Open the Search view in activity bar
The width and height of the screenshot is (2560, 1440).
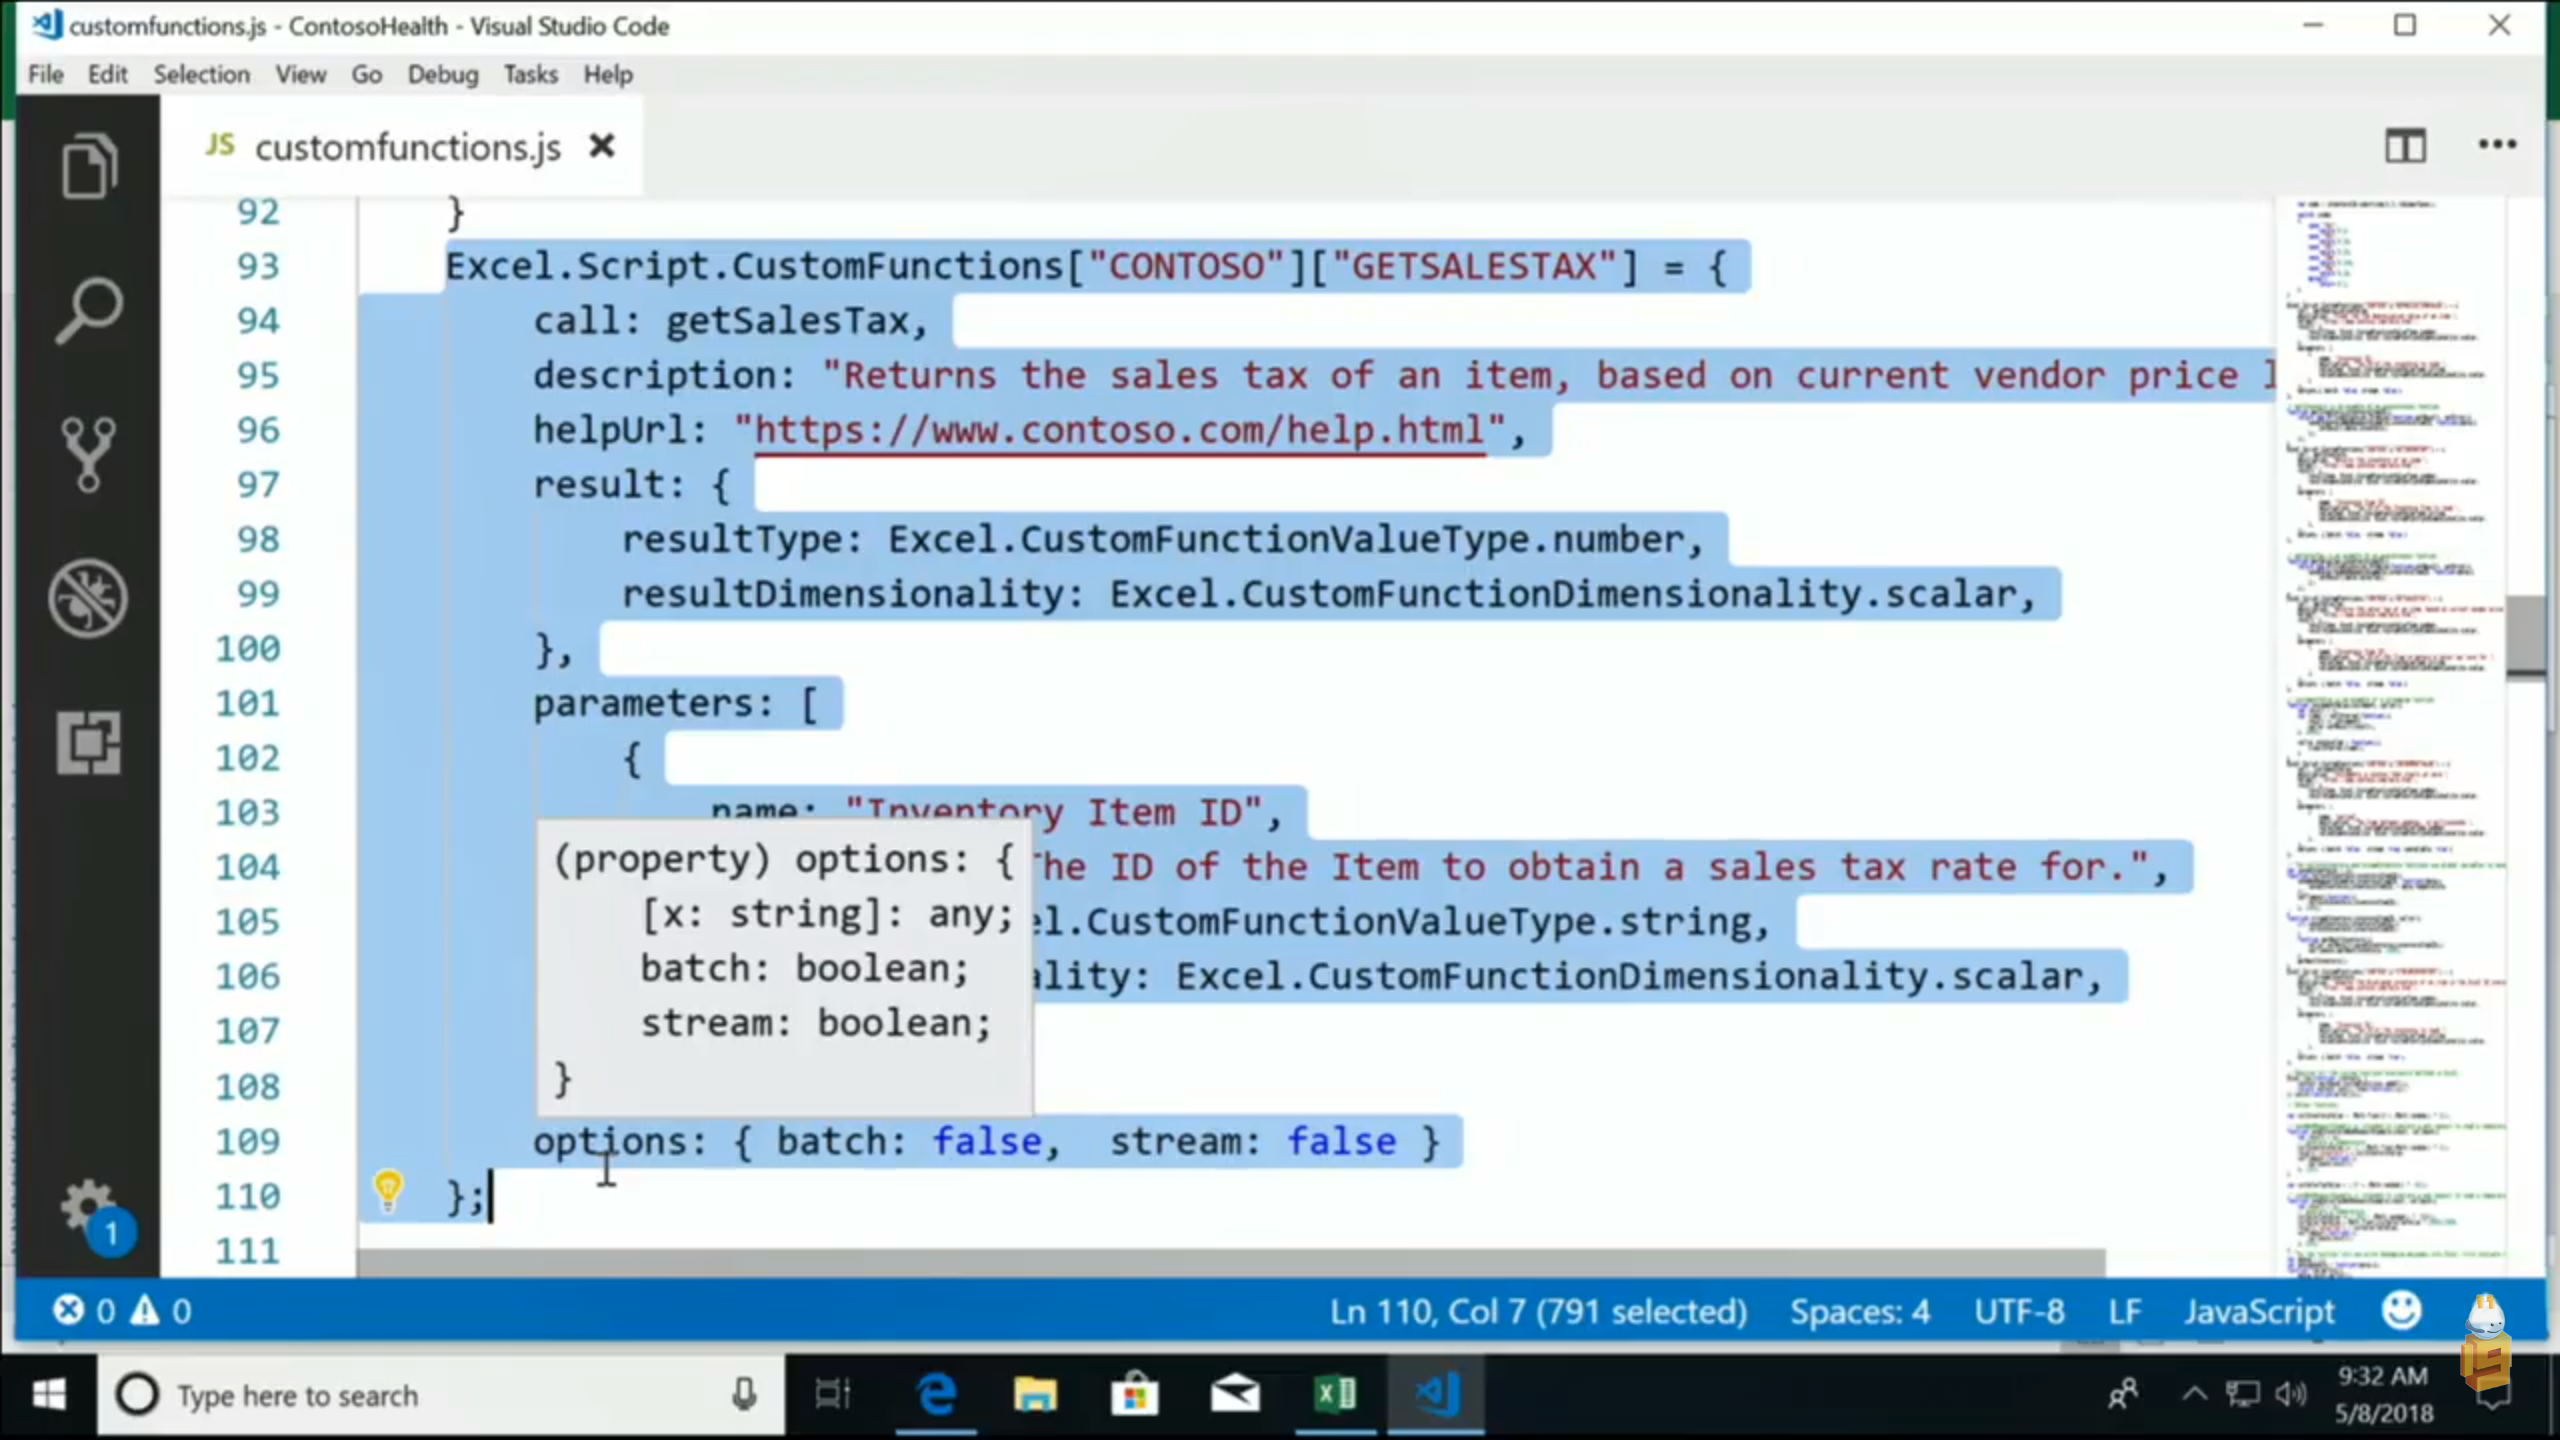tap(88, 311)
